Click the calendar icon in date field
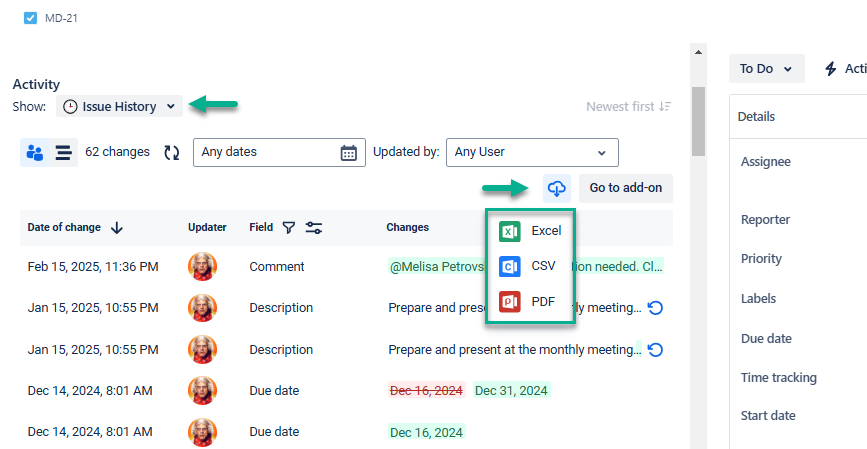The width and height of the screenshot is (867, 449). coord(348,153)
